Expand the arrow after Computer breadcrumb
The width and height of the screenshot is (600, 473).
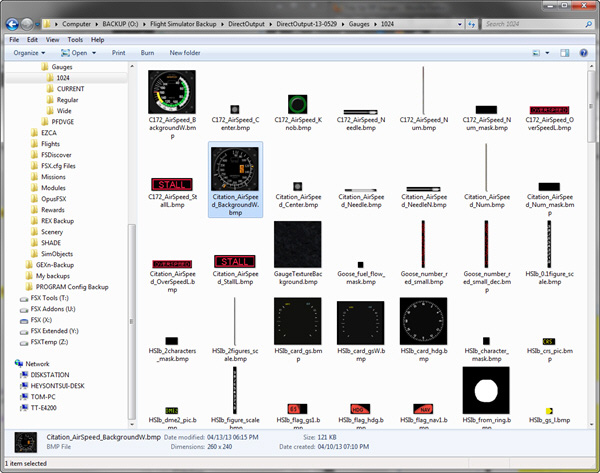96,24
